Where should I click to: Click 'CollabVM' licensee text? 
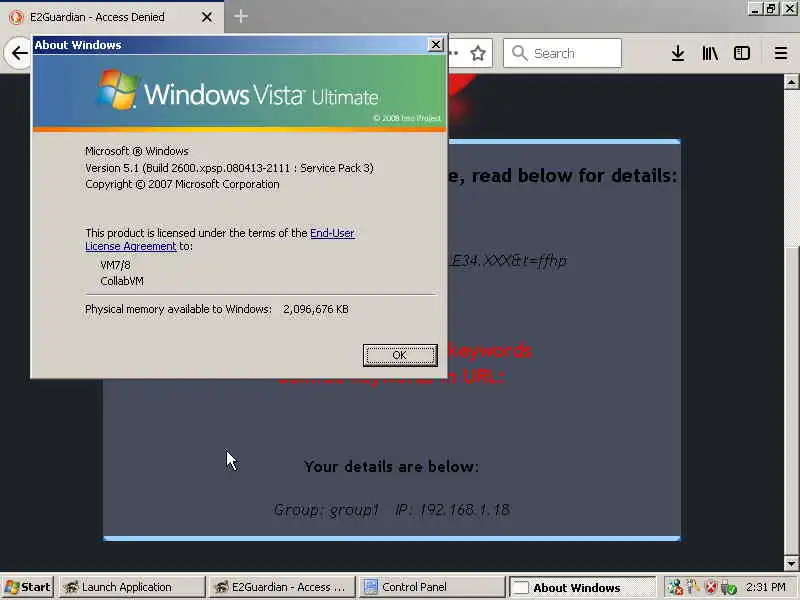[x=122, y=281]
